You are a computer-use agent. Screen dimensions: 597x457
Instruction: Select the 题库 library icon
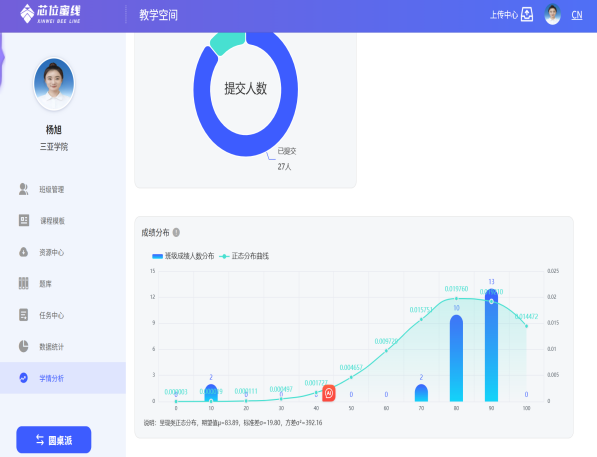click(24, 283)
